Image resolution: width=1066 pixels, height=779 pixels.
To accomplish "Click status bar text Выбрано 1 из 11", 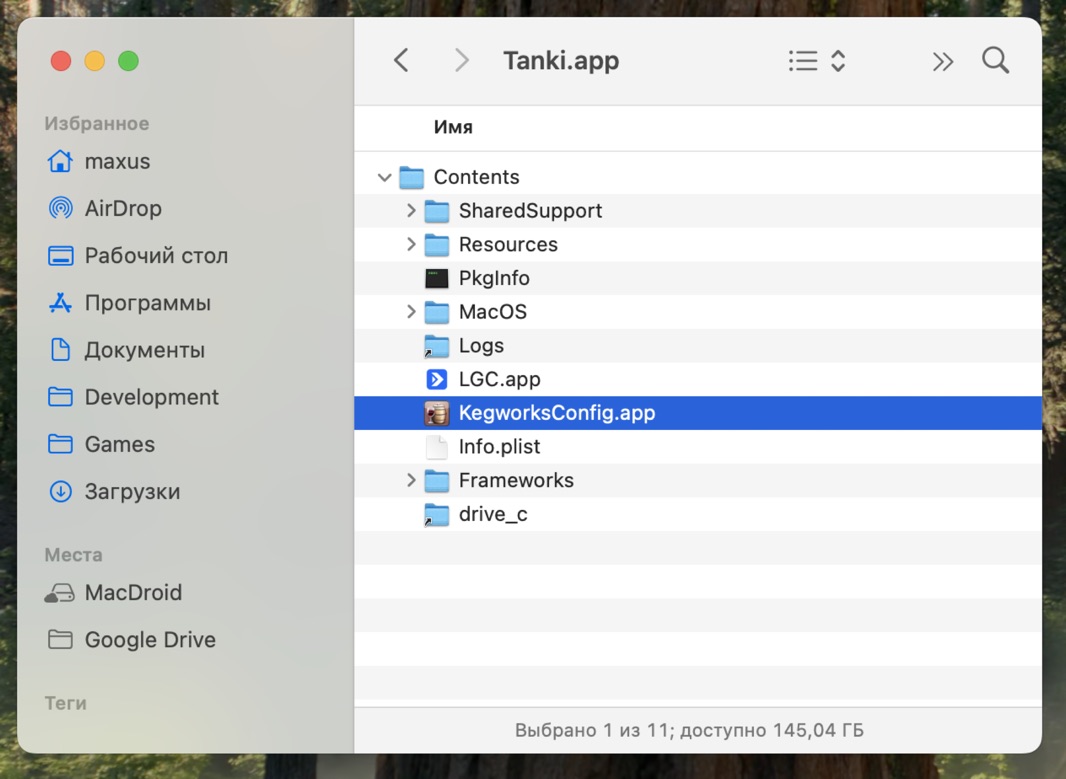I will click(x=591, y=731).
